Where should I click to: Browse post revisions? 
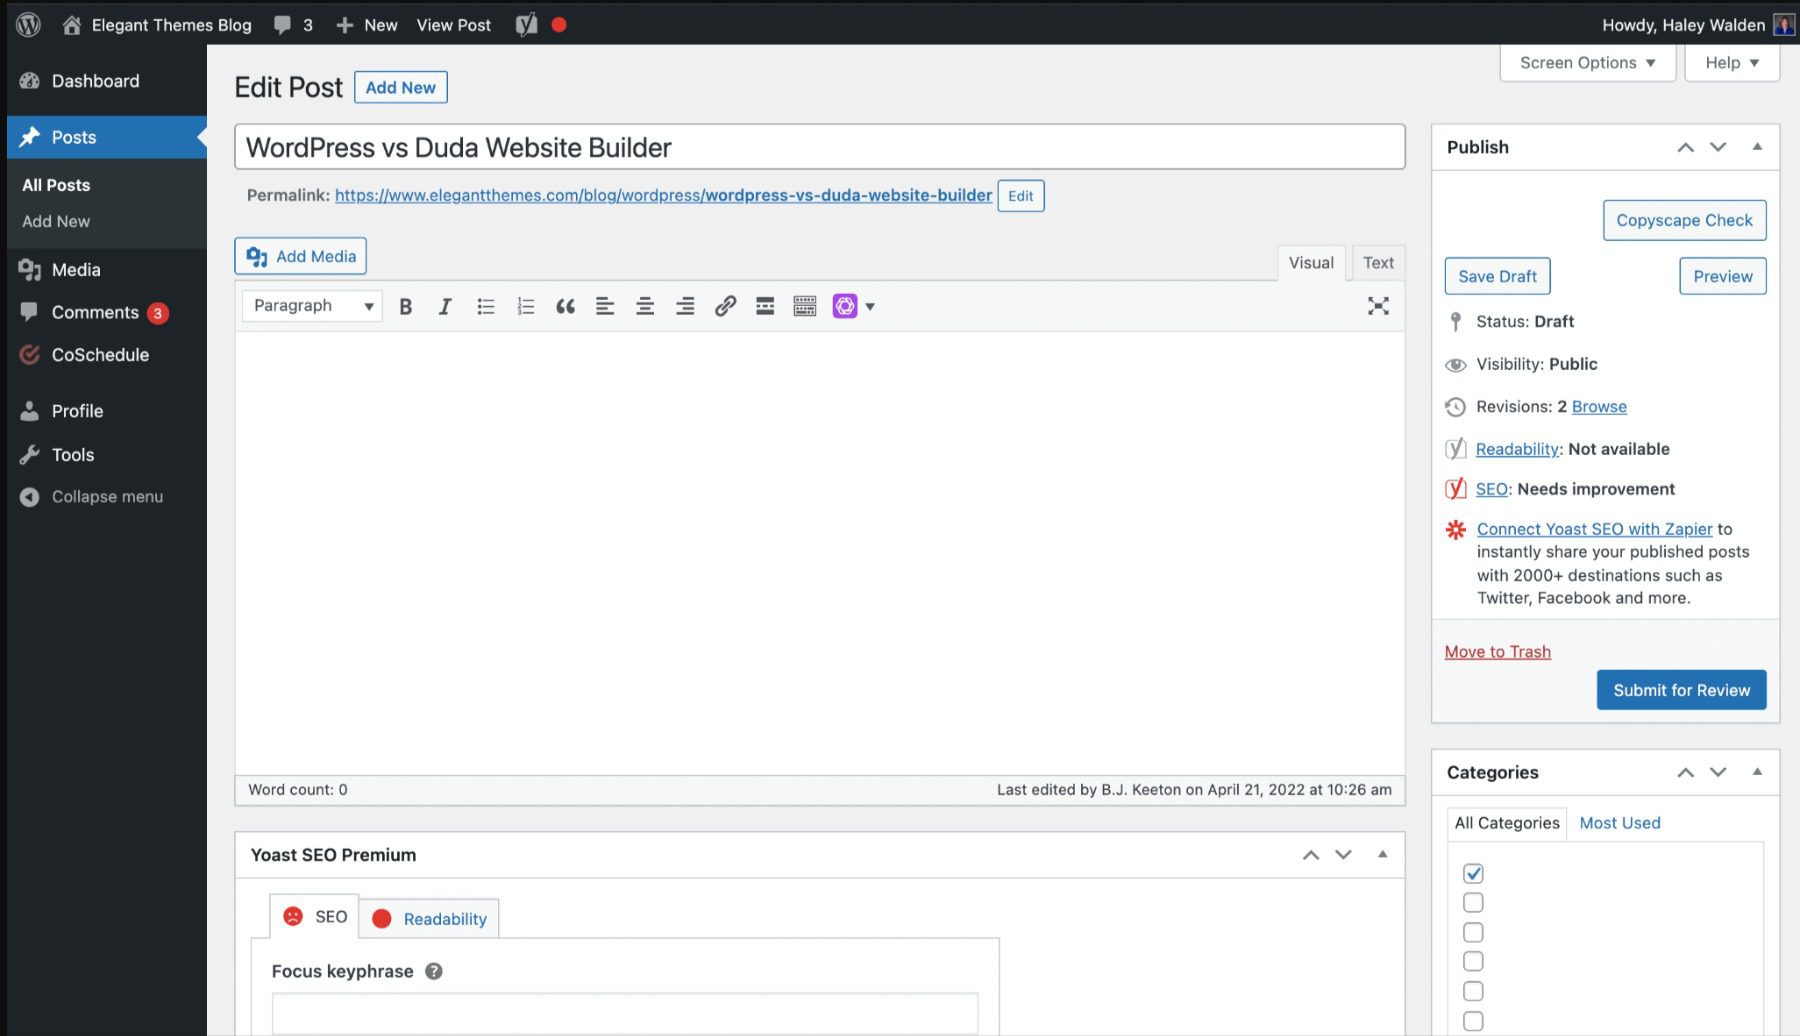point(1599,407)
